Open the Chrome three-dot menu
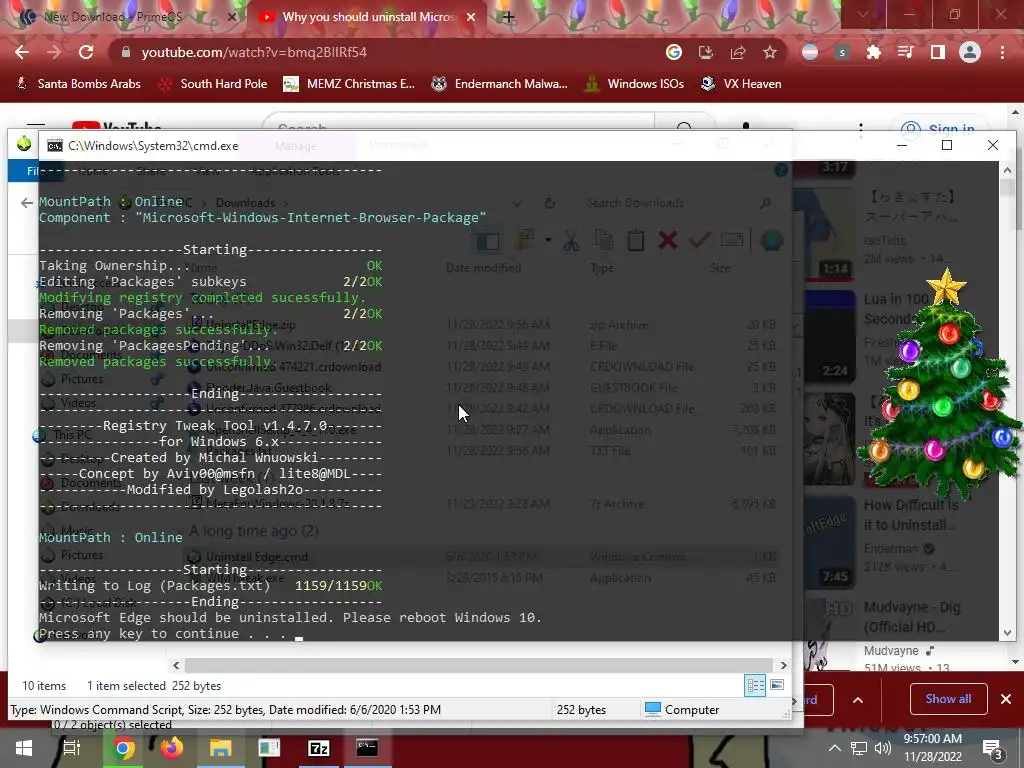Screen dimensions: 1024x768 pyautogui.click(x=1002, y=52)
